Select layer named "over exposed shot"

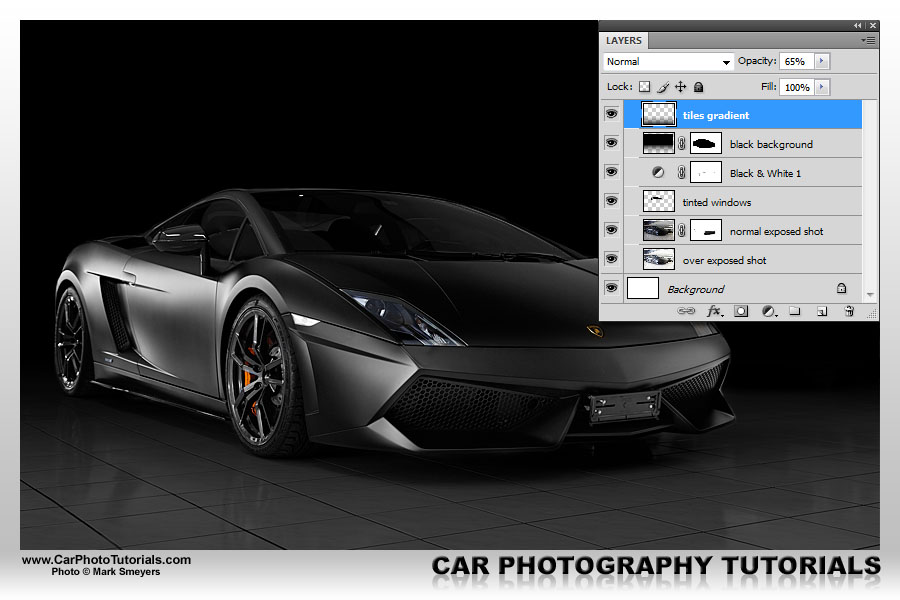(724, 260)
